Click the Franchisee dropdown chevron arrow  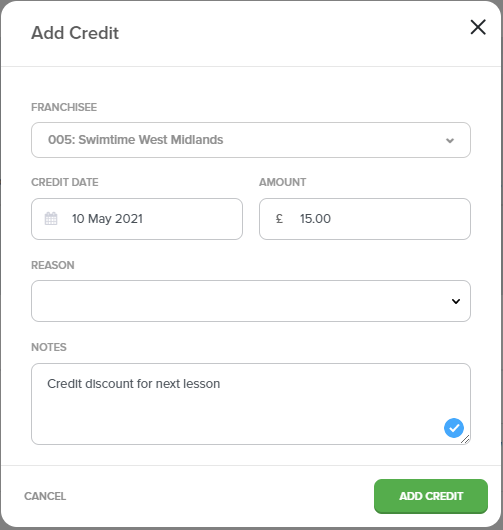450,140
